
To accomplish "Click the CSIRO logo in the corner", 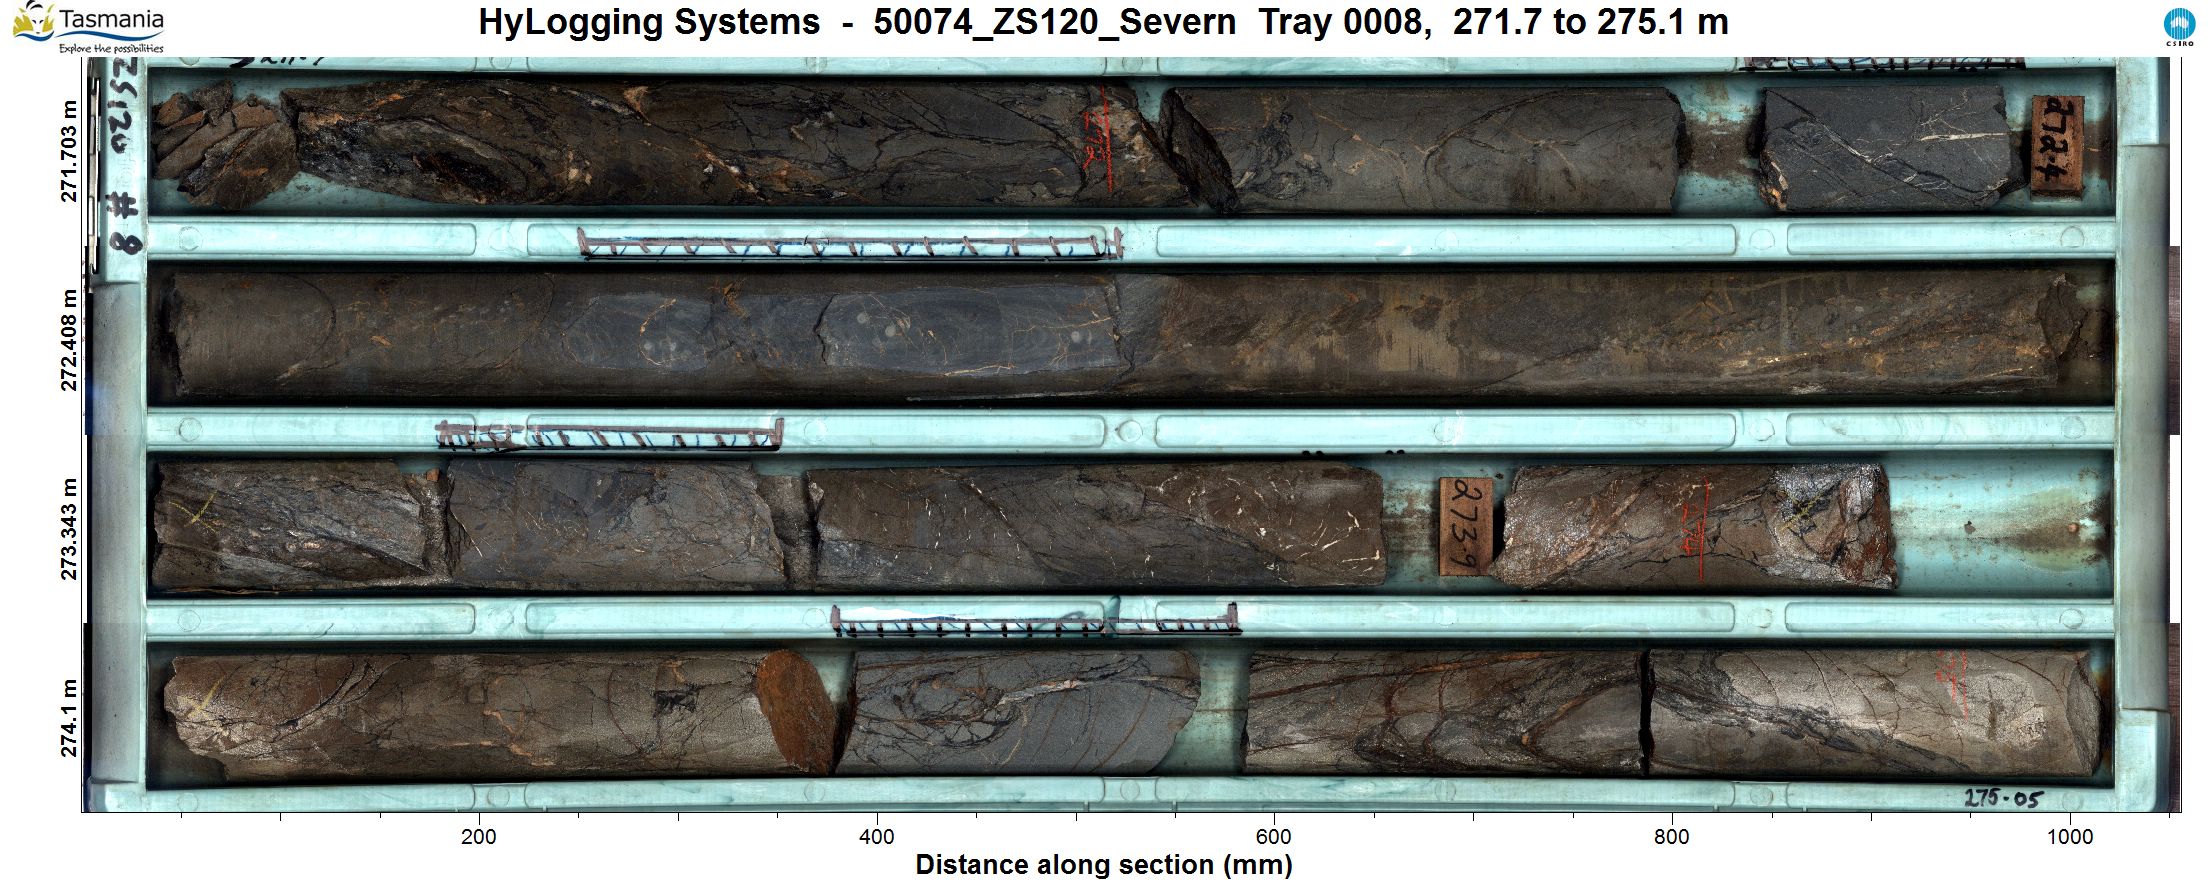I will 2178,27.
